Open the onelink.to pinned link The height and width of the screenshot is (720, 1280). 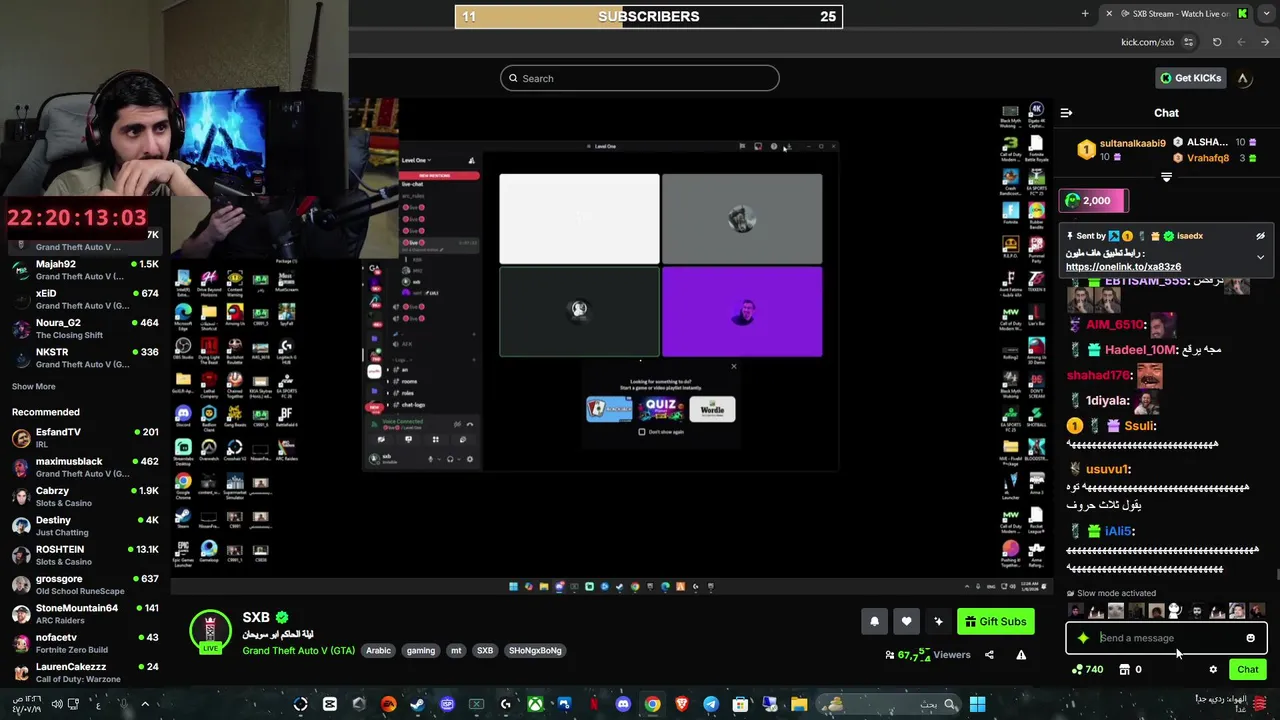pyautogui.click(x=1123, y=267)
